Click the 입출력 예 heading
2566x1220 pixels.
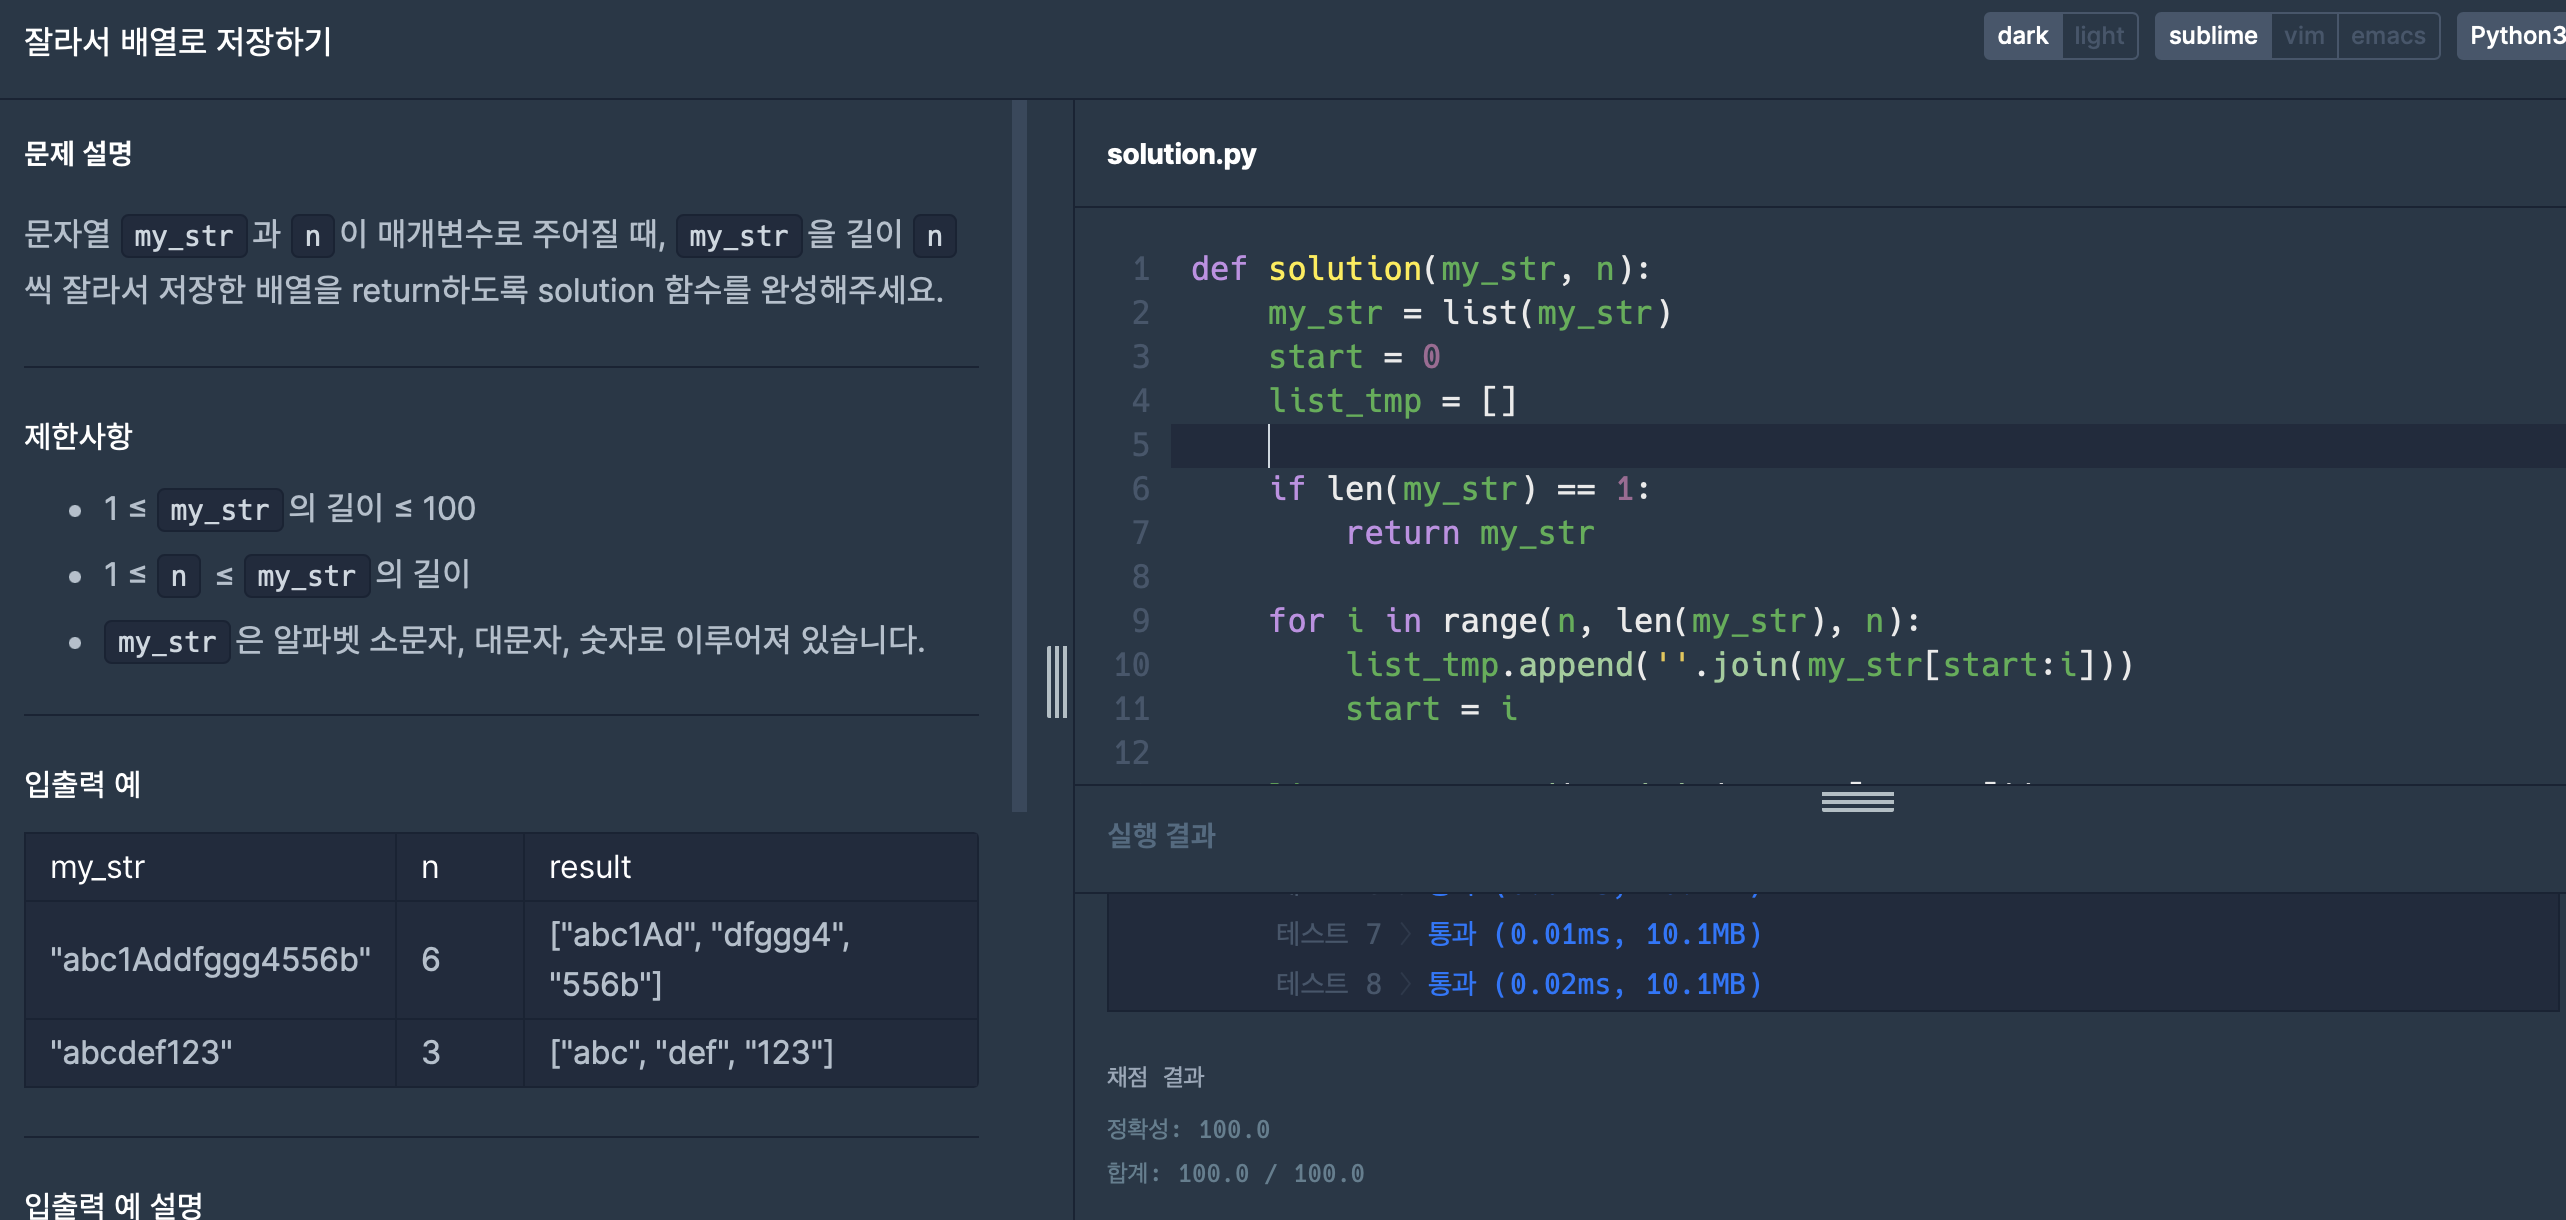[82, 784]
